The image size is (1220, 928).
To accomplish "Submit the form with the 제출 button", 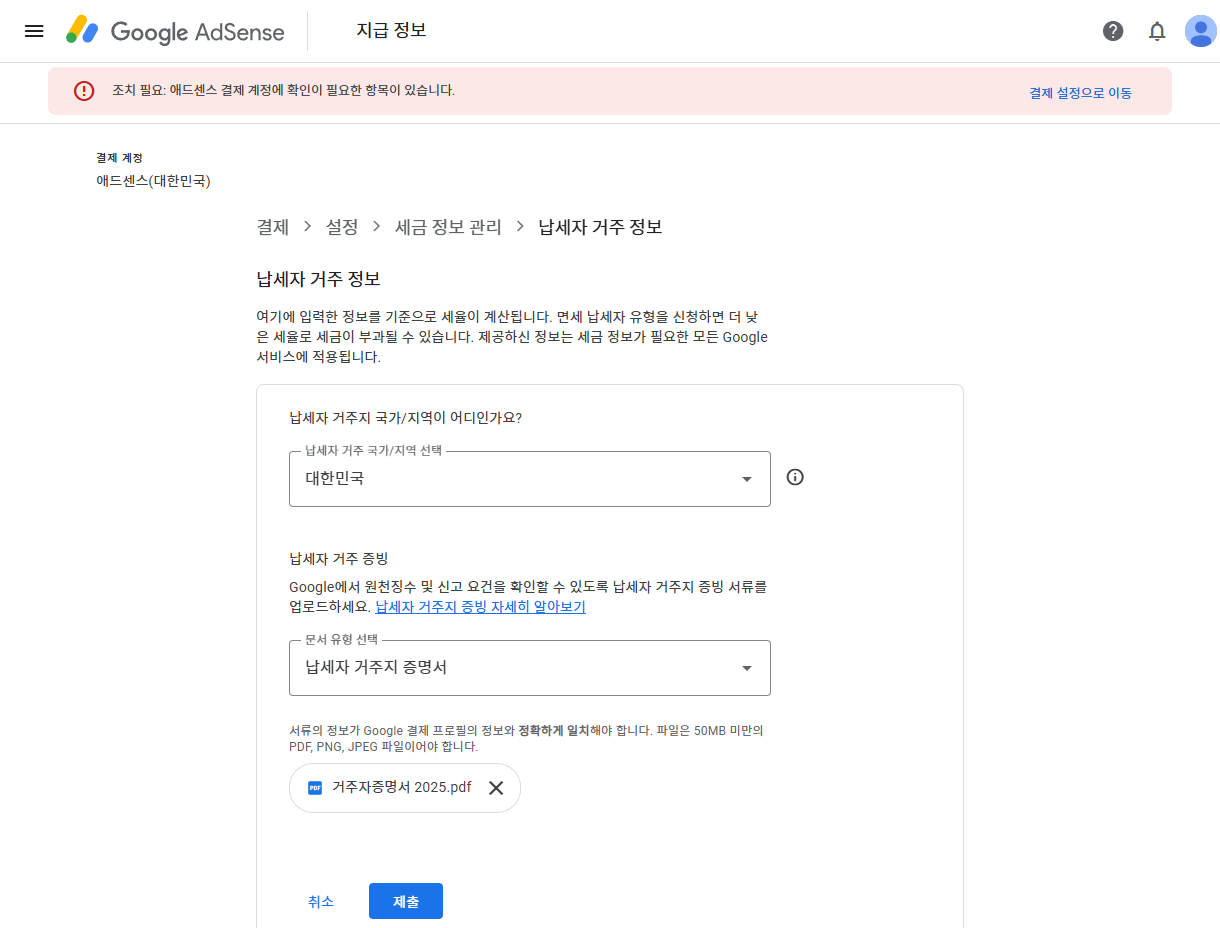I will 405,900.
